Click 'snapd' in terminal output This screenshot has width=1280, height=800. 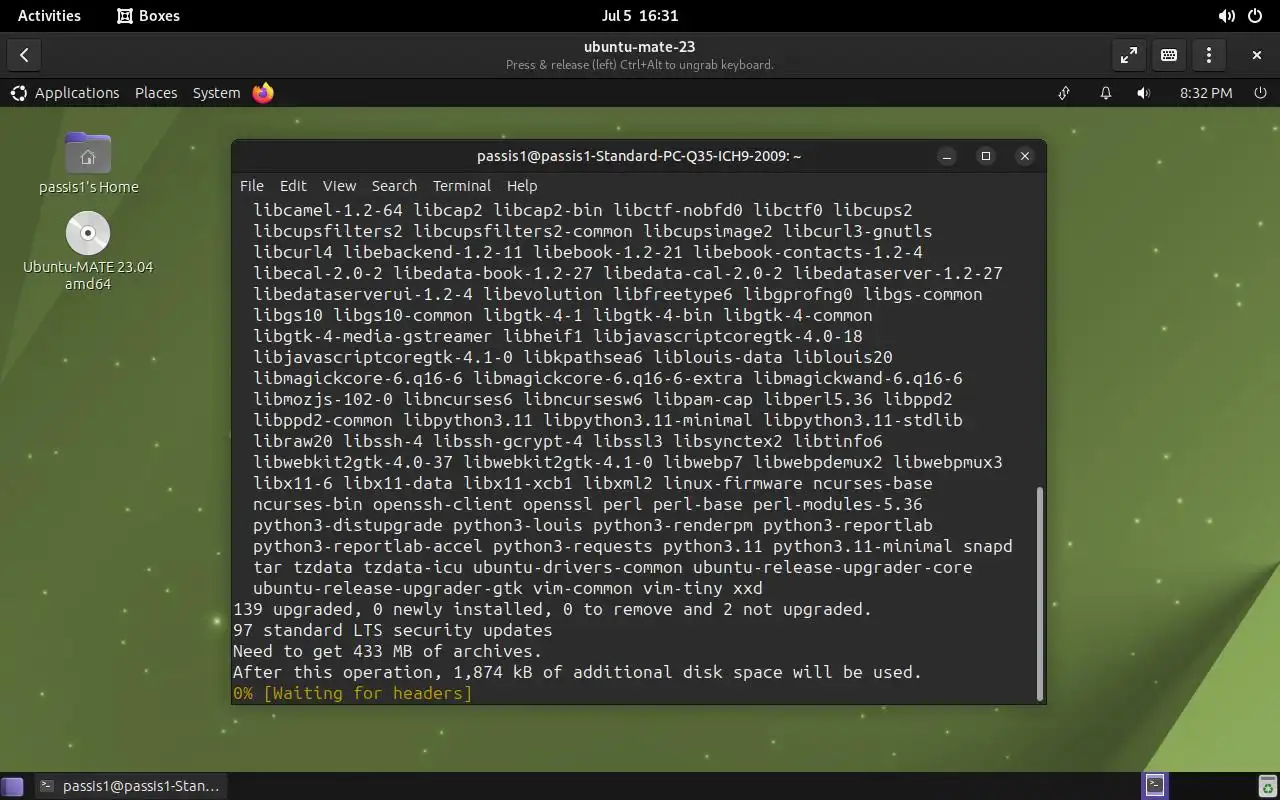point(988,546)
